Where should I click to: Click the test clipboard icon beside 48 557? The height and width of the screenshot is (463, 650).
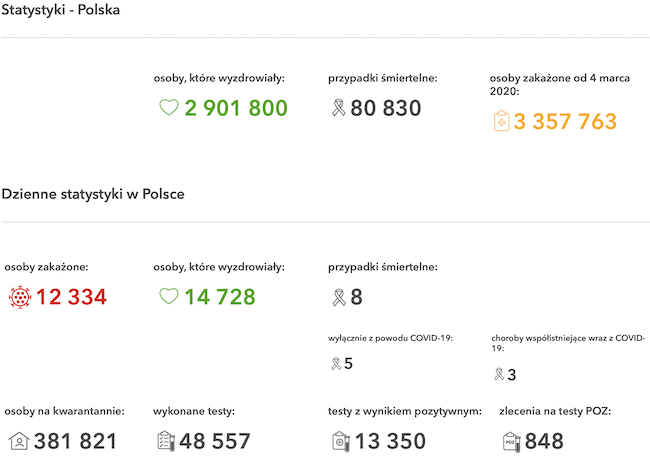(166, 441)
